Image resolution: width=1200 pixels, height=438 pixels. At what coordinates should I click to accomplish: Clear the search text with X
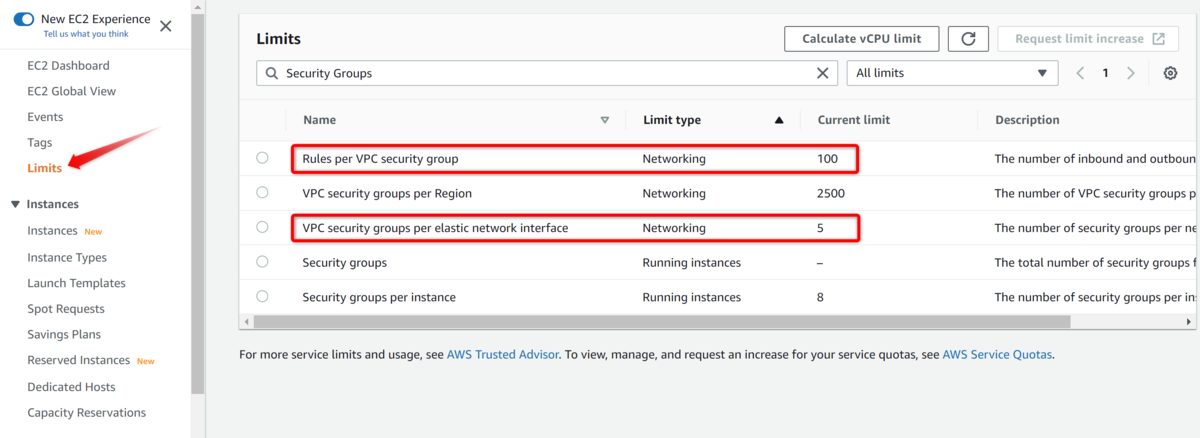(823, 73)
